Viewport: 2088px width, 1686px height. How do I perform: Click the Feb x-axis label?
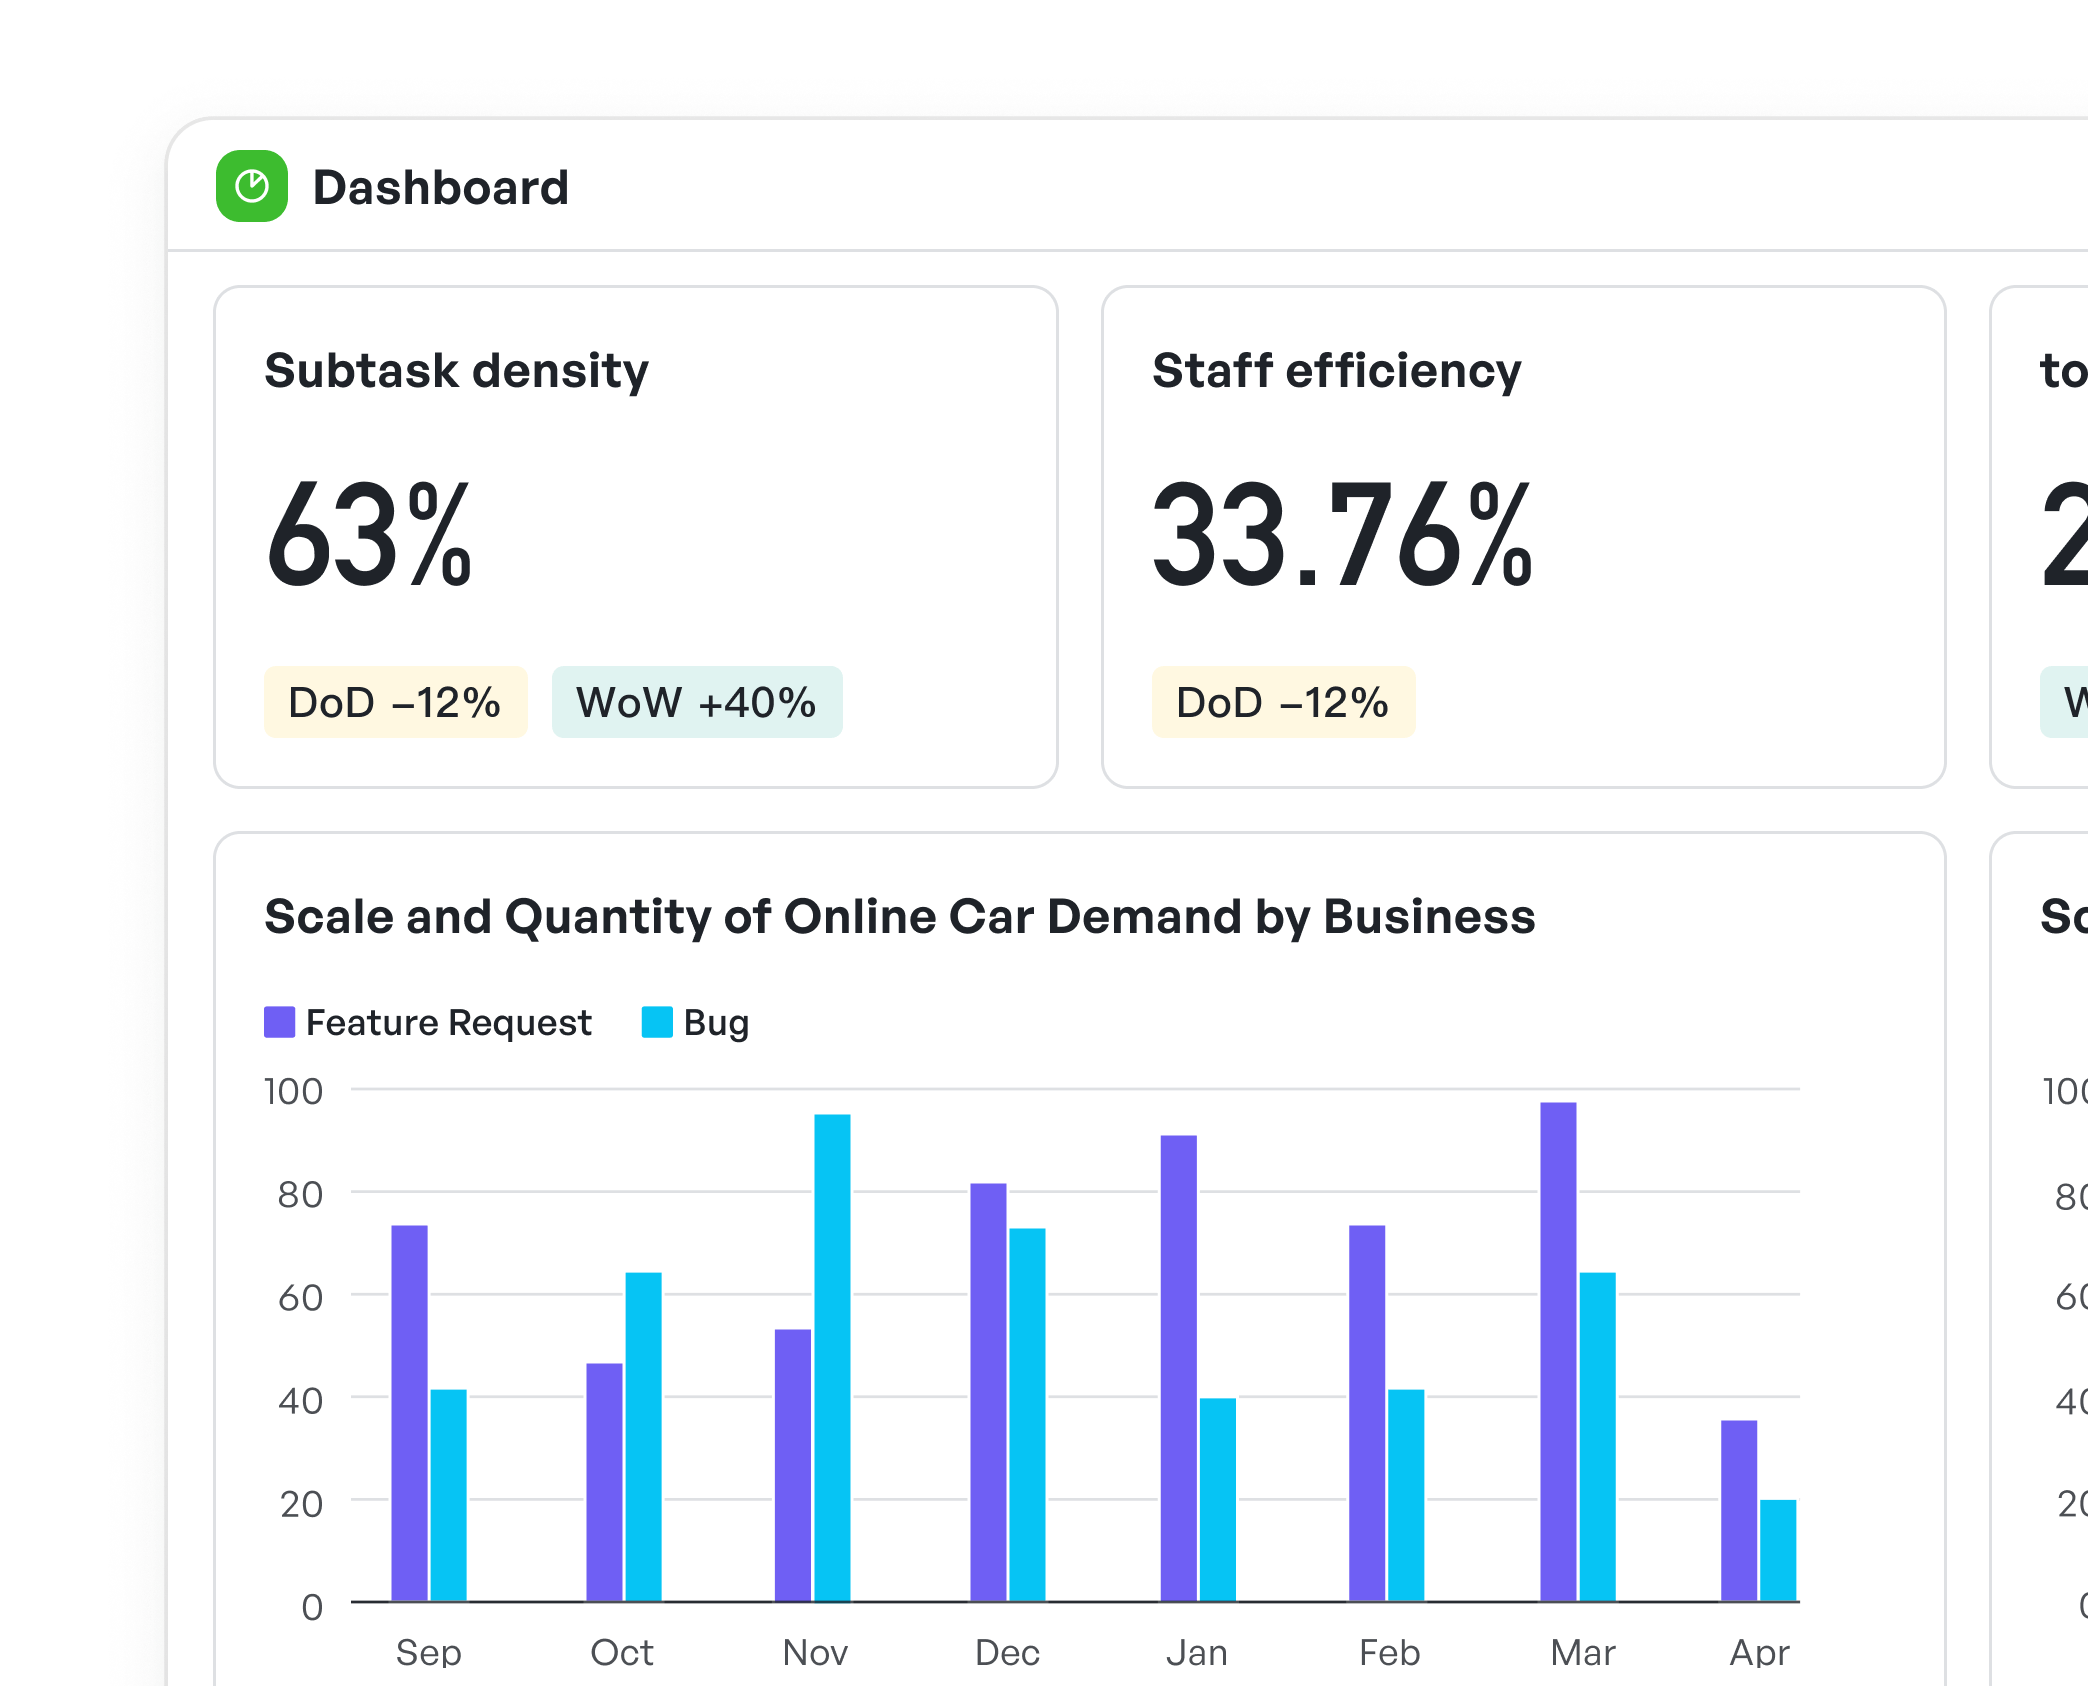click(x=1390, y=1653)
